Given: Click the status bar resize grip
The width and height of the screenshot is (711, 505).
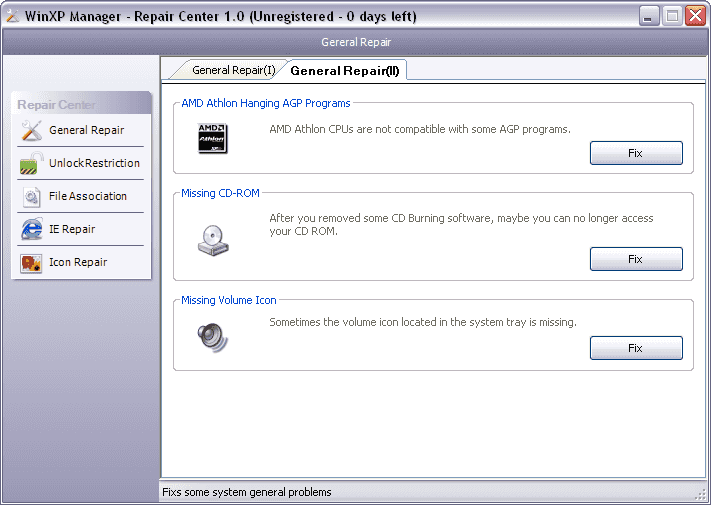Looking at the screenshot, I should (701, 495).
